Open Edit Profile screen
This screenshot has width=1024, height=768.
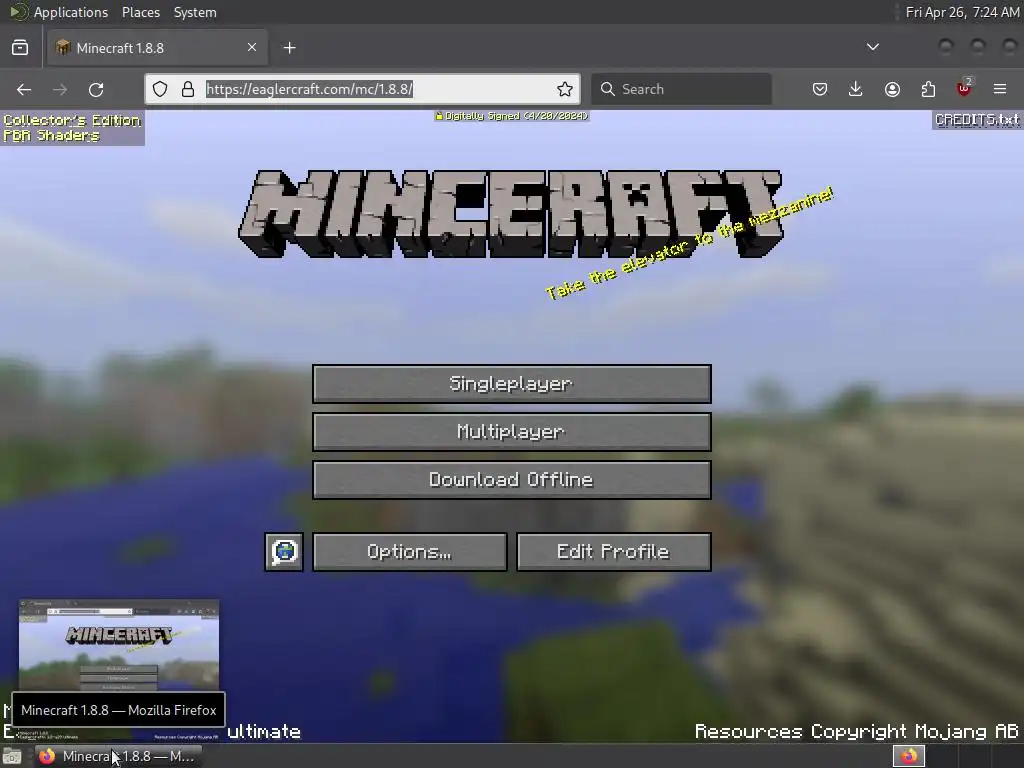pos(614,552)
